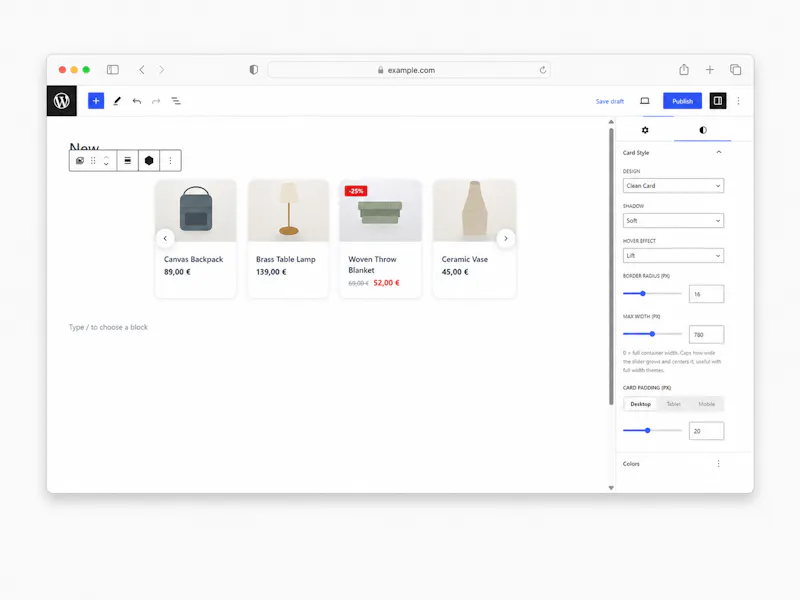The image size is (800, 600).
Task: Expand the Colors panel heading
Action: [x=631, y=464]
